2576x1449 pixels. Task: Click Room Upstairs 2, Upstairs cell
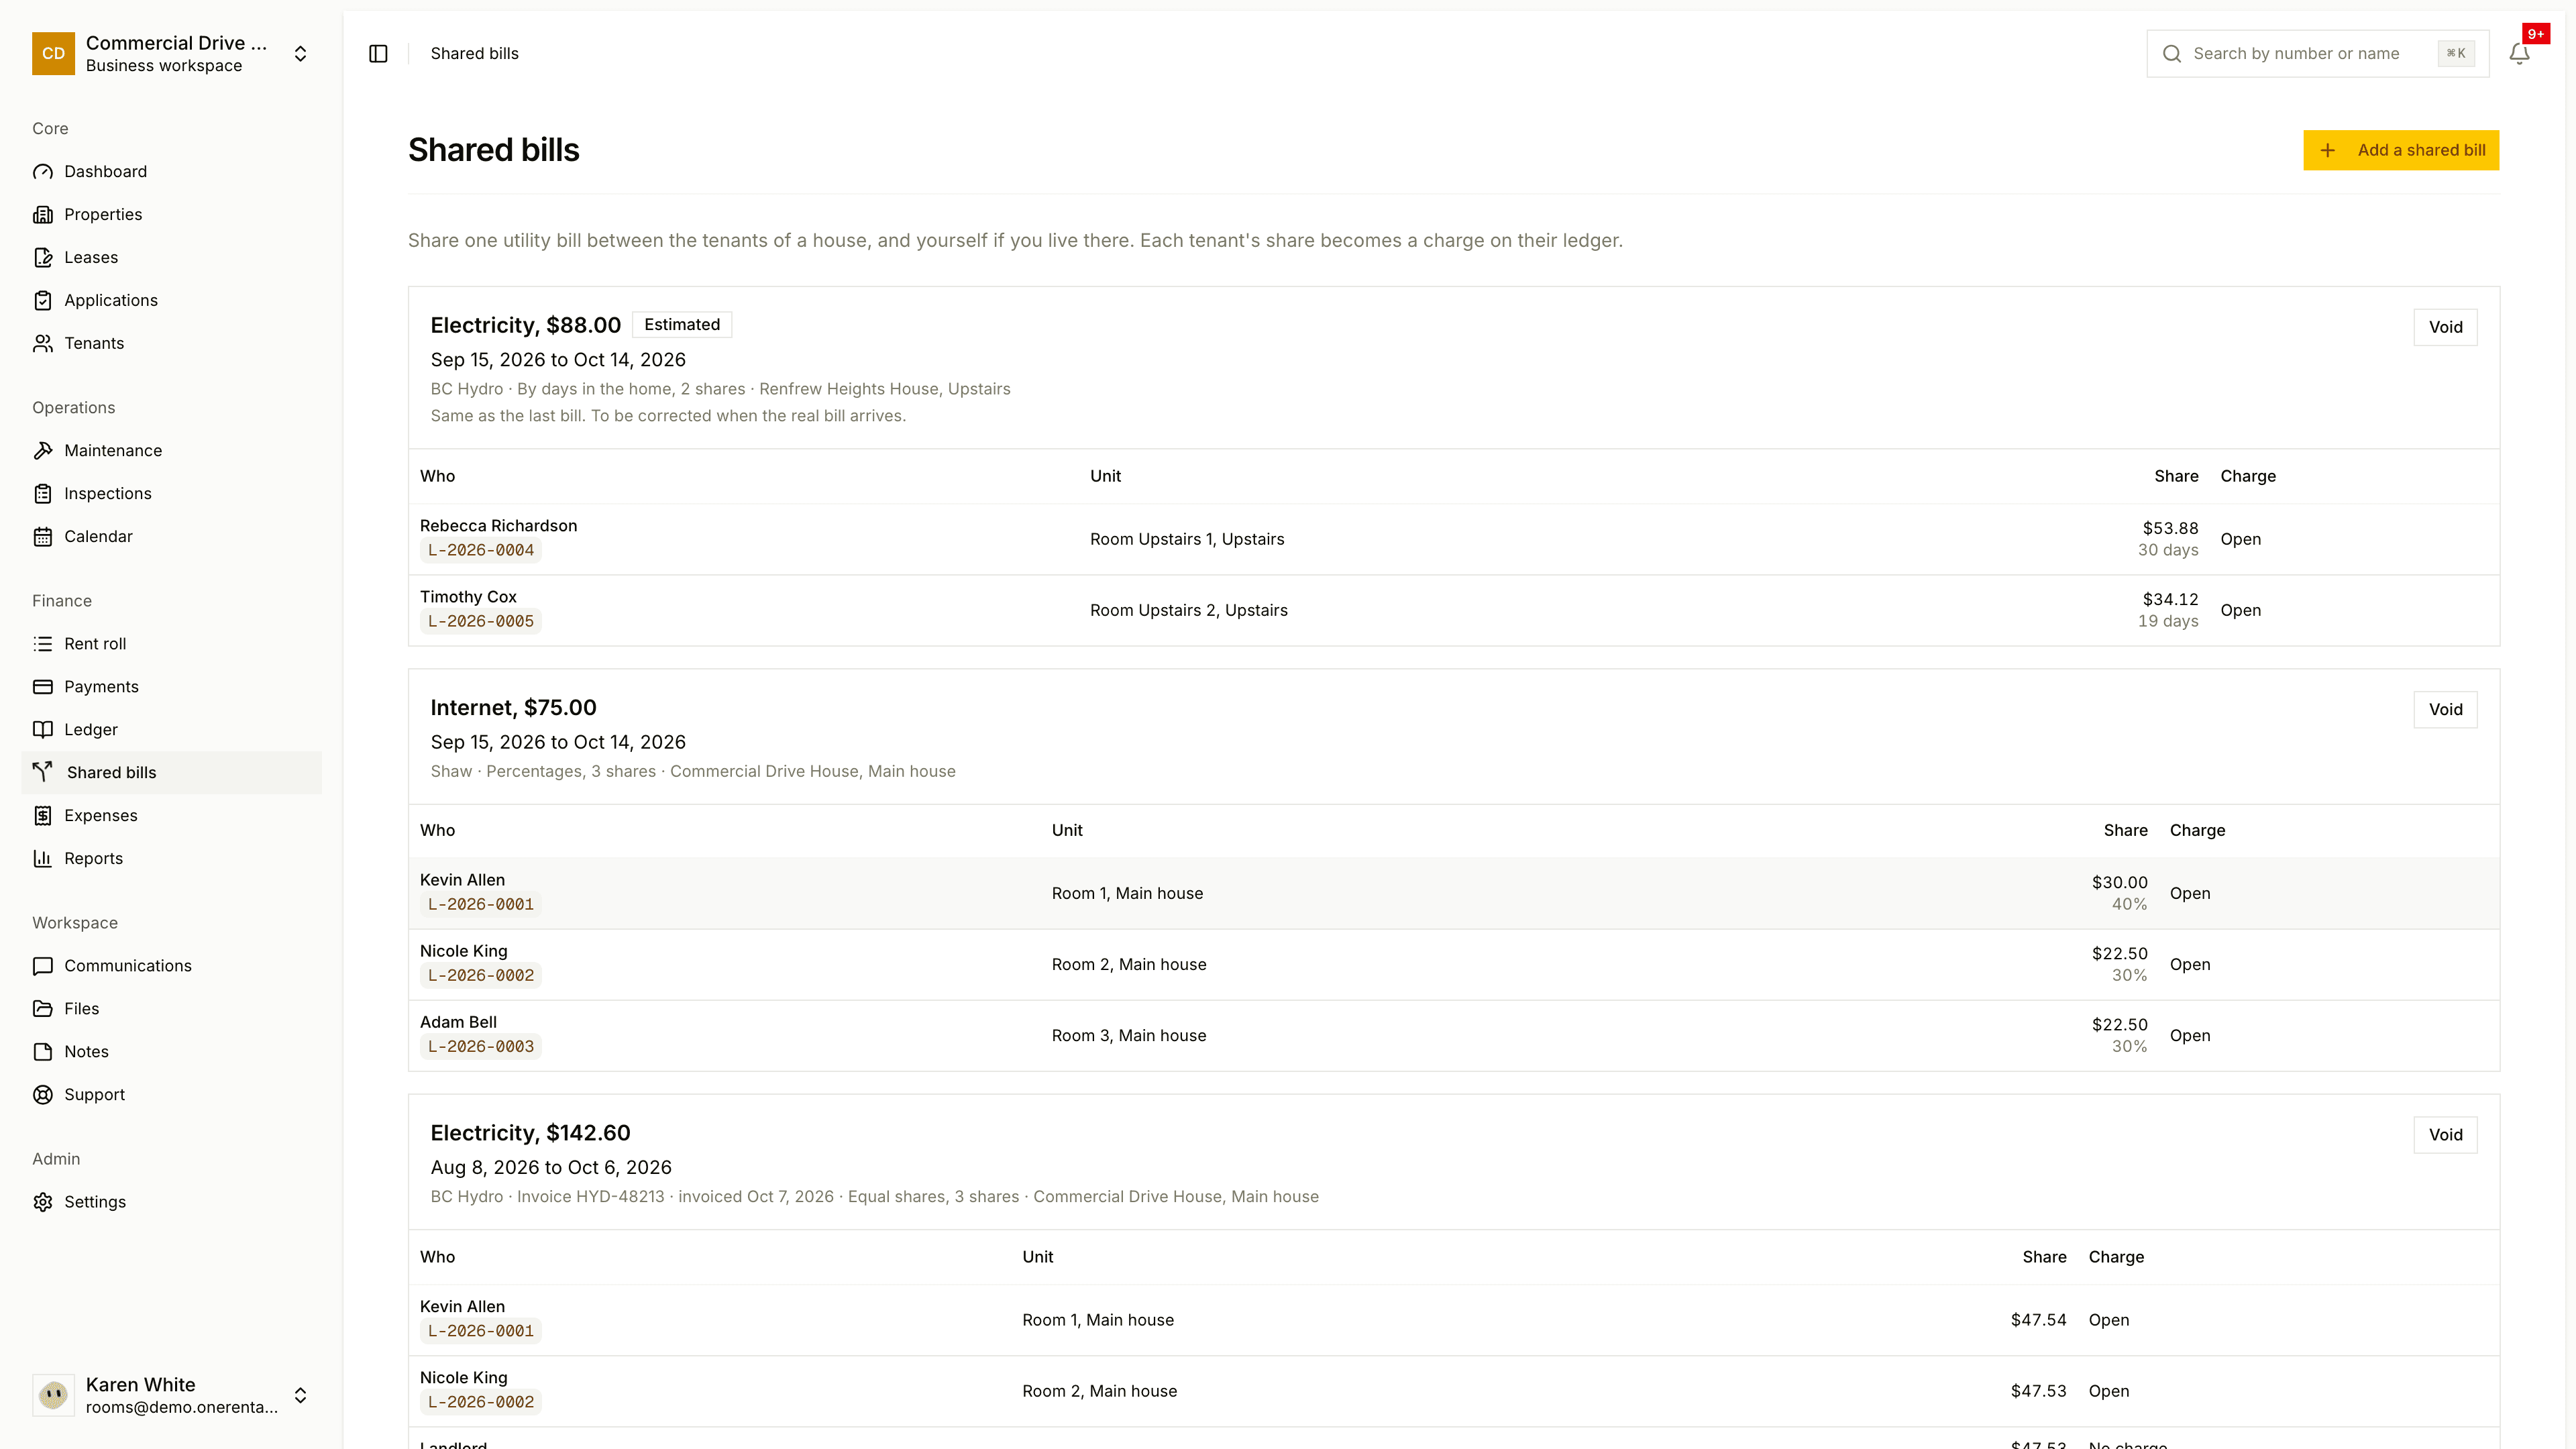pyautogui.click(x=1188, y=610)
